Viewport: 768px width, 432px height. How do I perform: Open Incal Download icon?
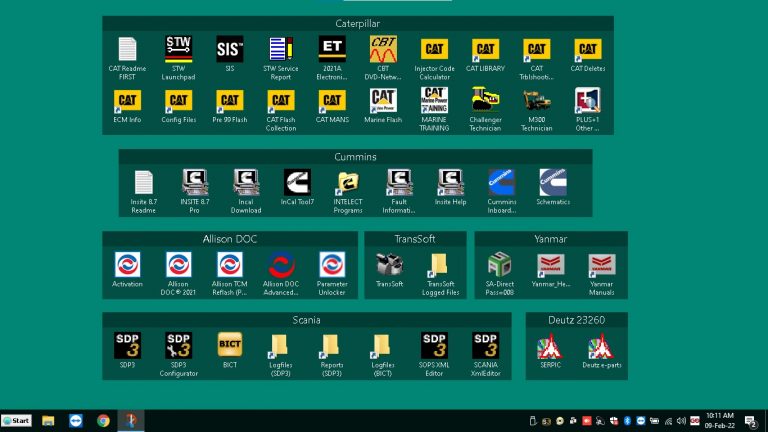click(x=246, y=183)
